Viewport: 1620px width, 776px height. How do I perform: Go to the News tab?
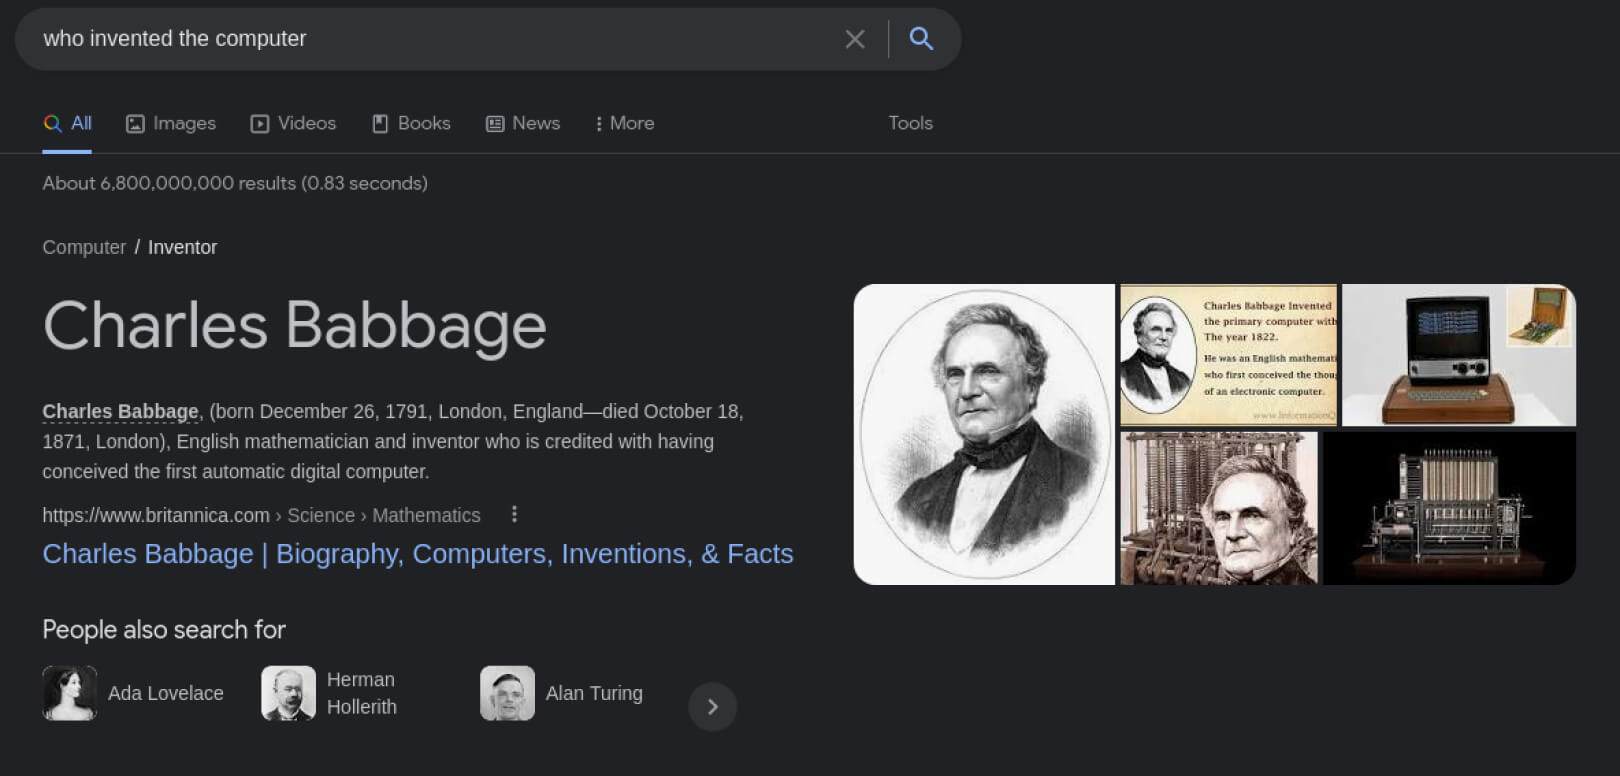pyautogui.click(x=523, y=123)
